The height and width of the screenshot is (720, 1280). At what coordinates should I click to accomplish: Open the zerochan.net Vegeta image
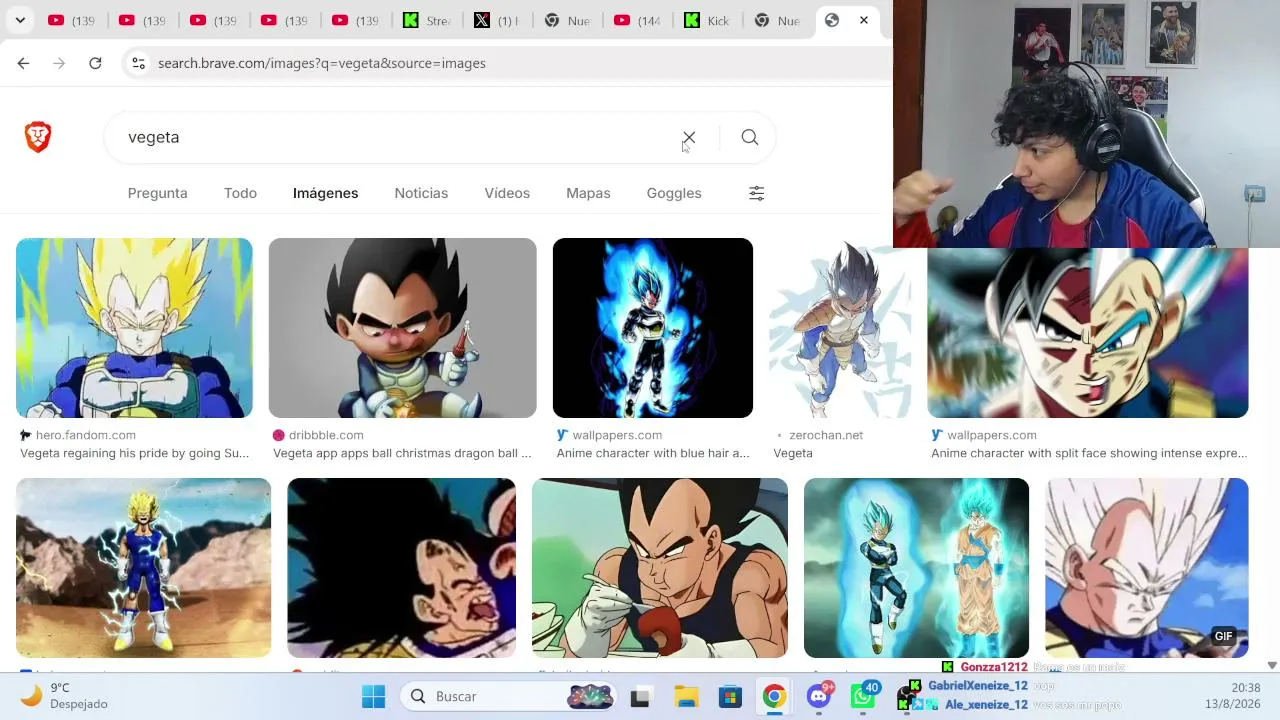840,328
